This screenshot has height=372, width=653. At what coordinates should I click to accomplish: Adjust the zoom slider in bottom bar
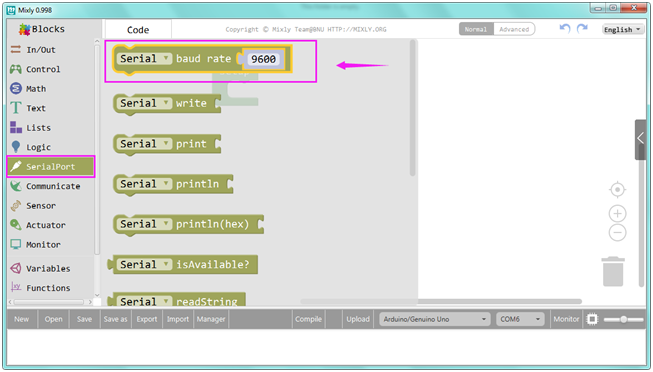coord(623,320)
